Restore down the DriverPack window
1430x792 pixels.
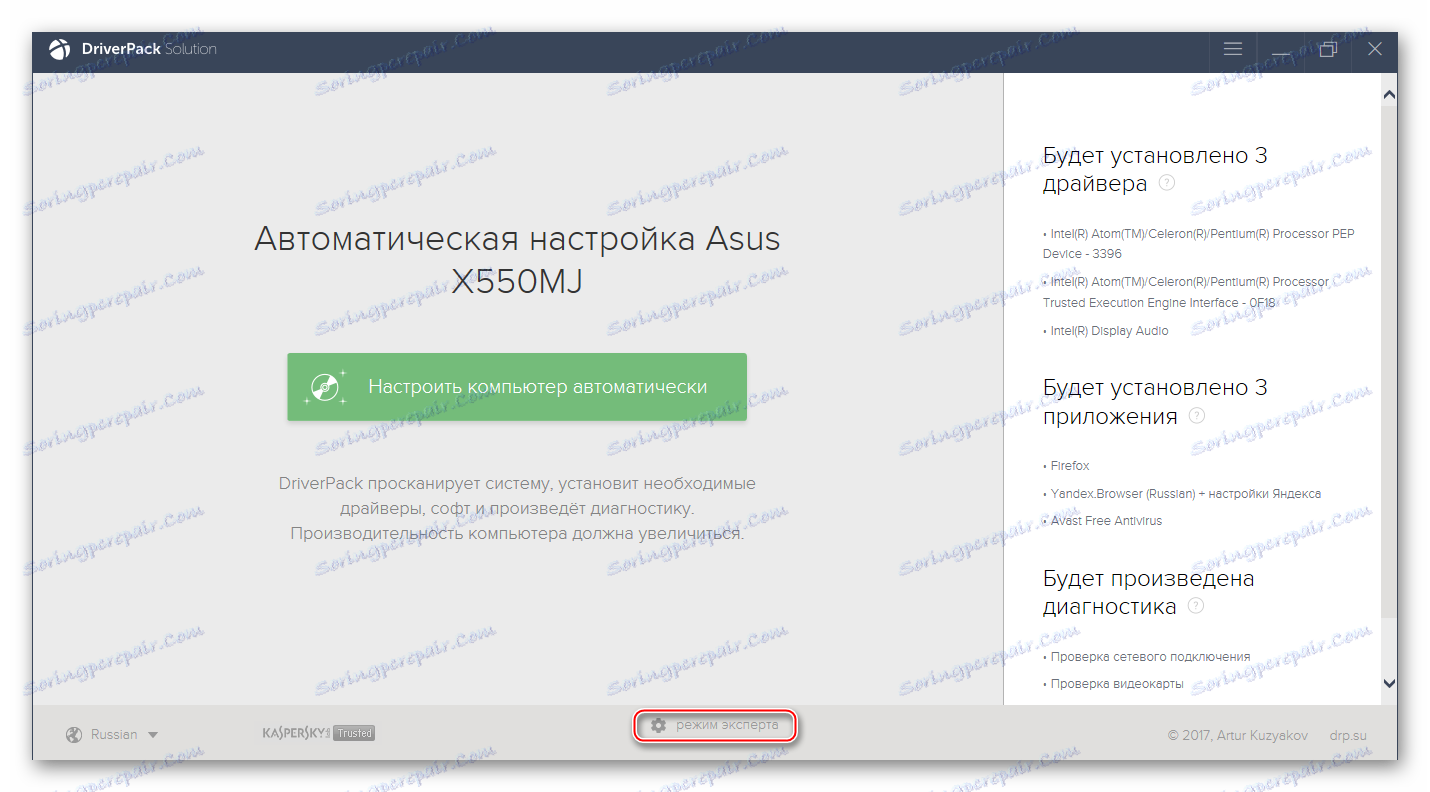[1328, 49]
